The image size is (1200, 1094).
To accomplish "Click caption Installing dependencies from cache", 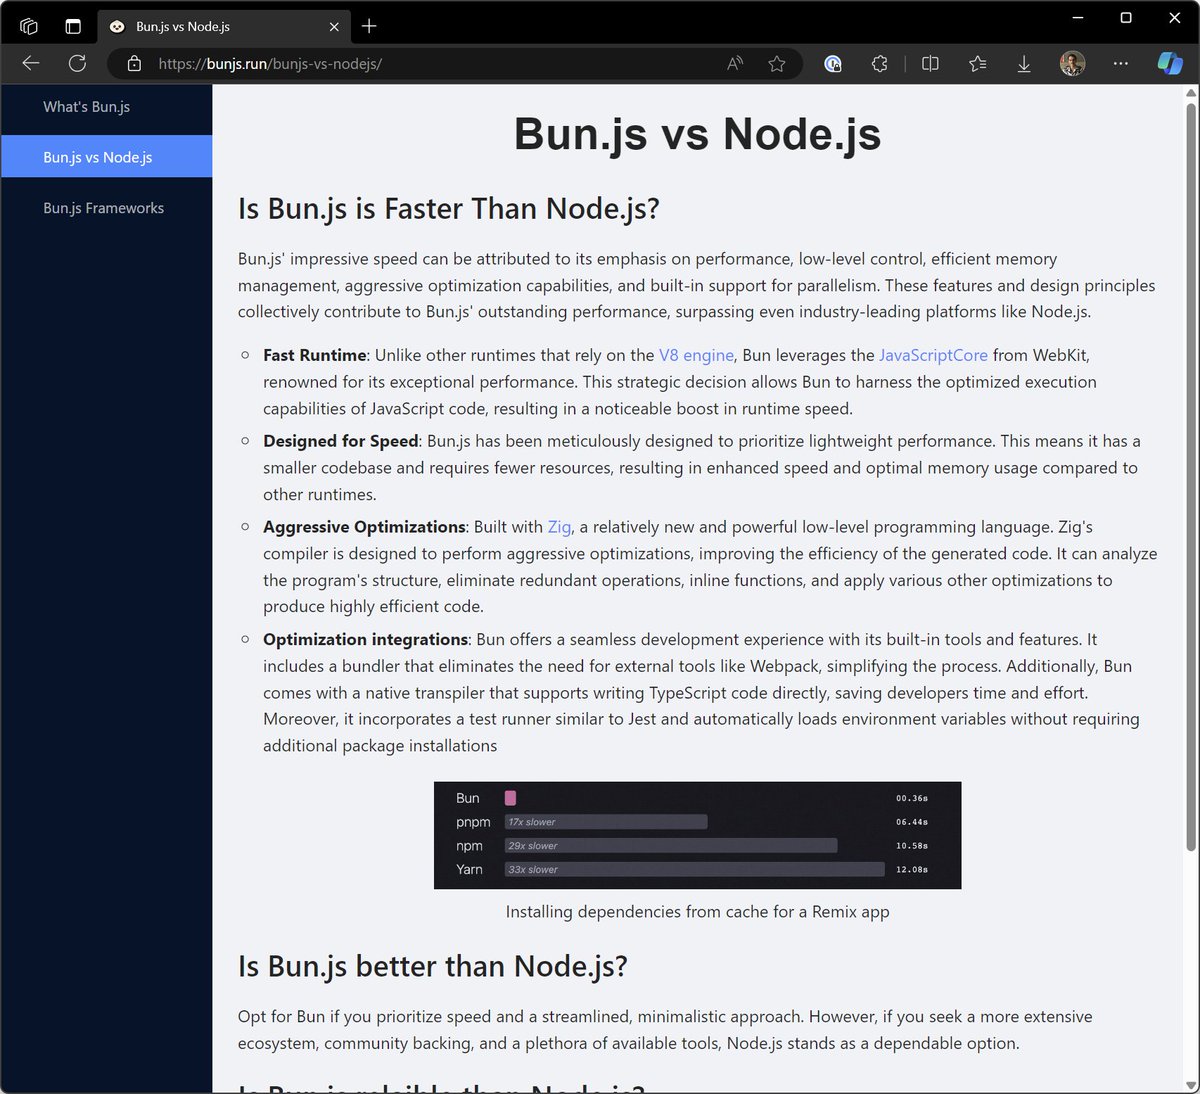I will click(x=697, y=912).
